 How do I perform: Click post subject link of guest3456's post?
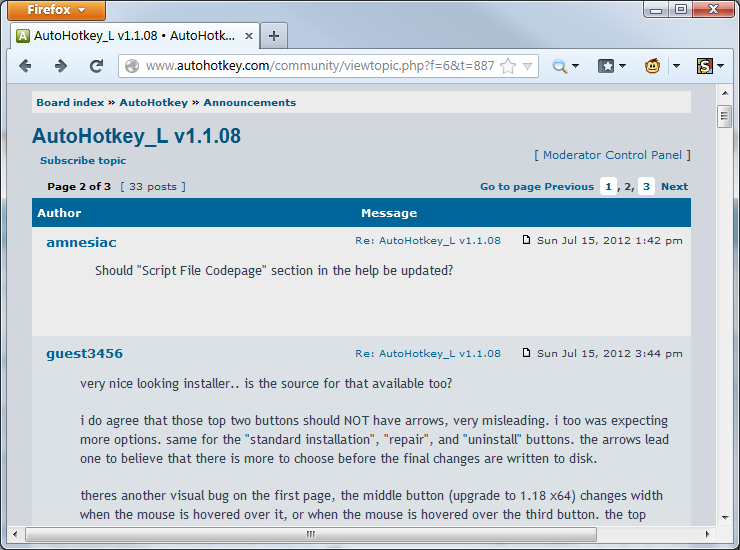click(428, 354)
